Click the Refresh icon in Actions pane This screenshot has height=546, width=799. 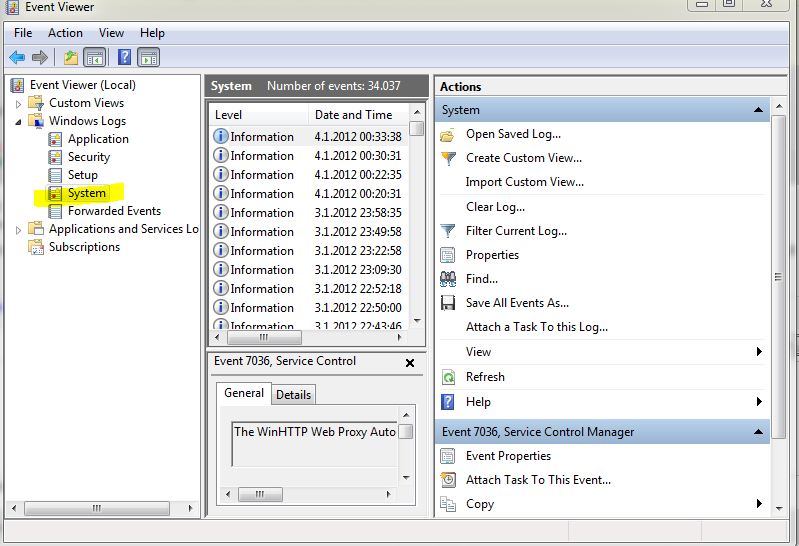pos(448,377)
